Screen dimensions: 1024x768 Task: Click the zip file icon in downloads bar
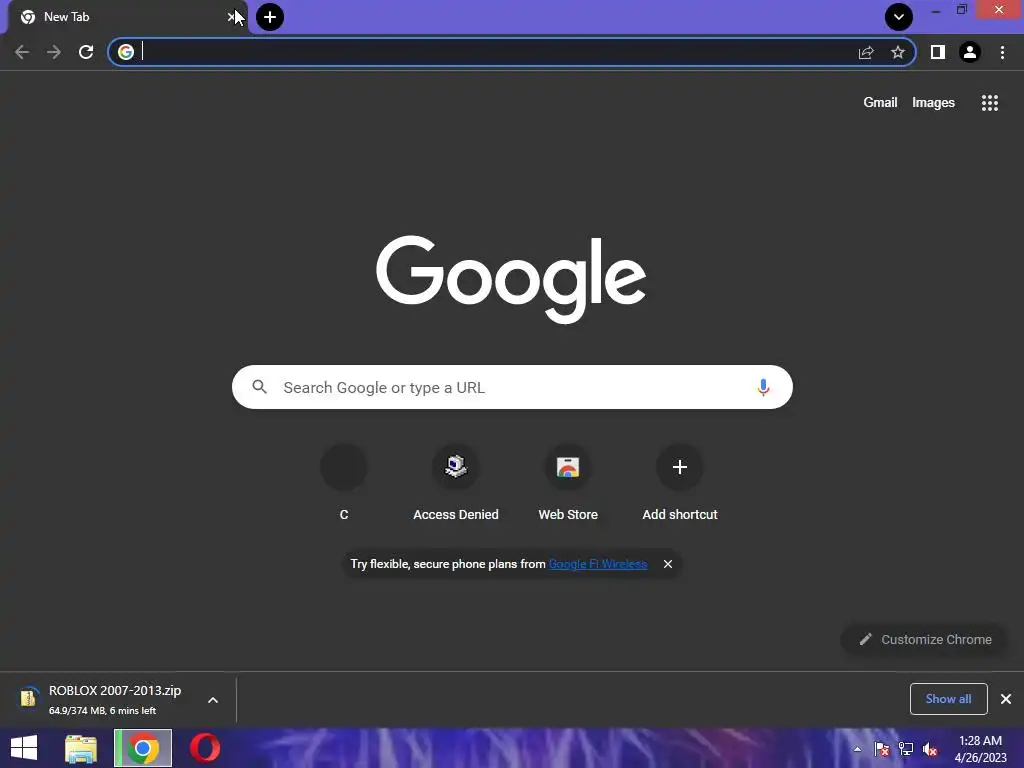click(28, 697)
